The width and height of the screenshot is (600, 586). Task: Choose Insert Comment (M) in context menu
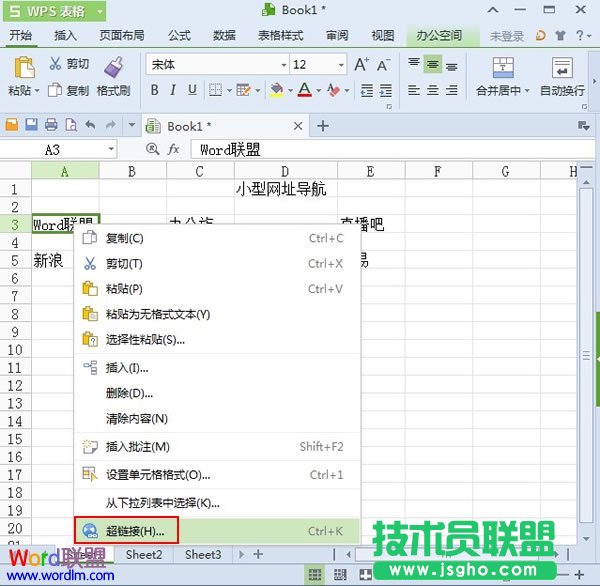[217, 446]
